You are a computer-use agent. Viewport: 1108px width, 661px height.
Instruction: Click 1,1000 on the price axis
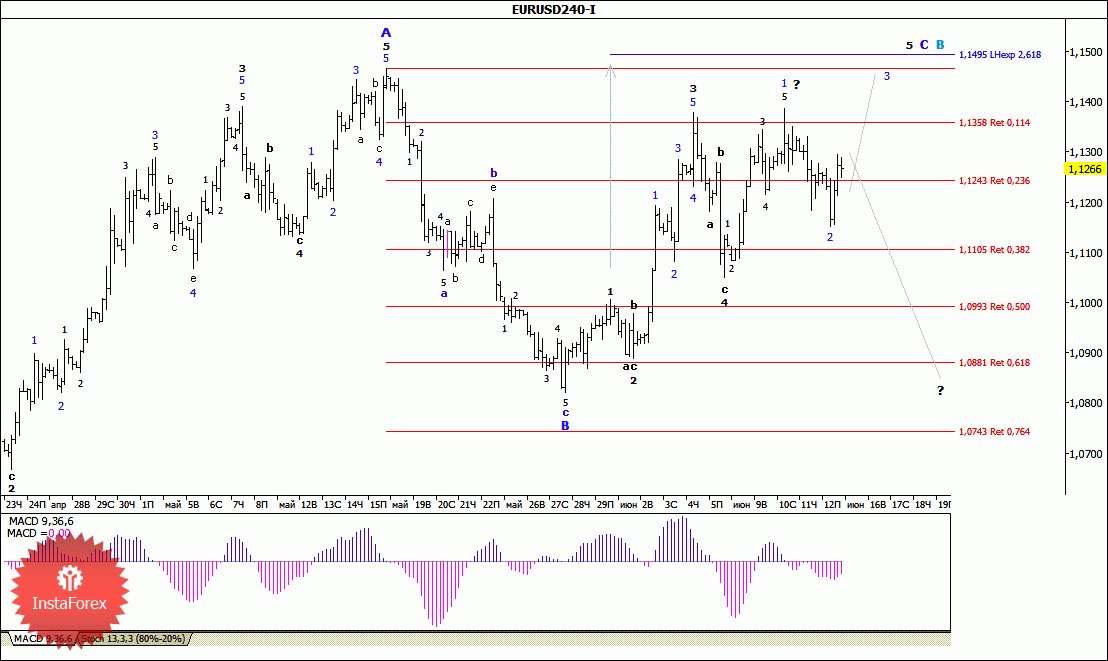click(1085, 303)
